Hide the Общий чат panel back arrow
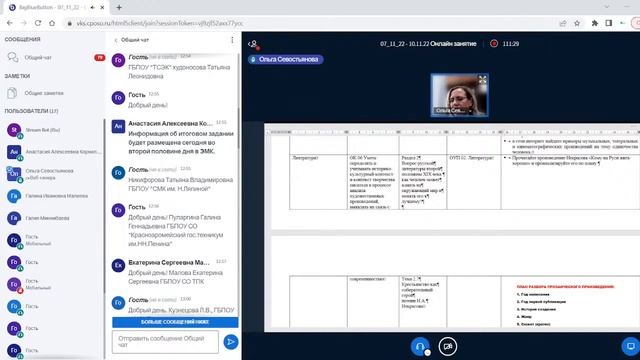The width and height of the screenshot is (640, 360). coord(116,40)
